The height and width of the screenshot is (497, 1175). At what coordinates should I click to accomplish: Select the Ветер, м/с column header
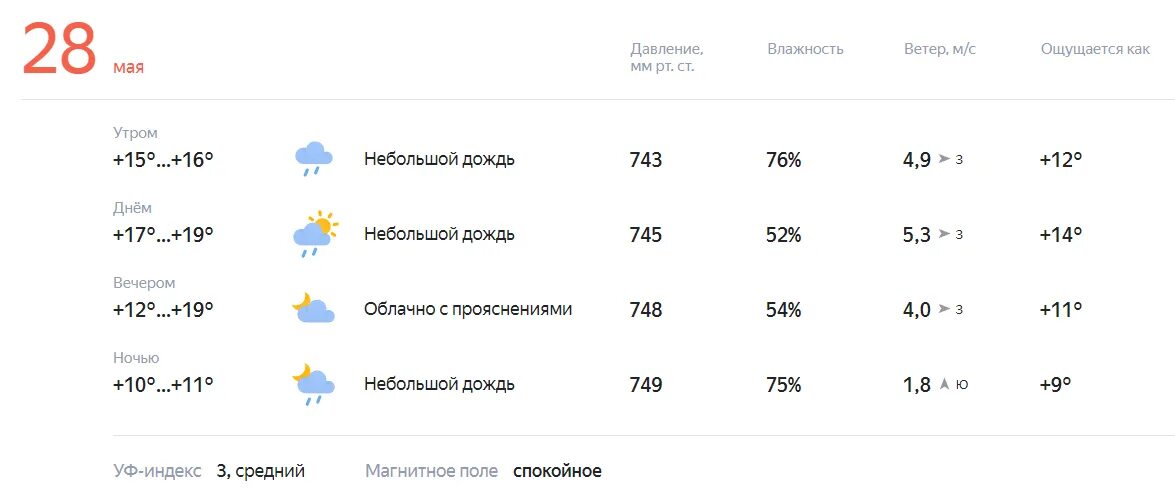[940, 49]
